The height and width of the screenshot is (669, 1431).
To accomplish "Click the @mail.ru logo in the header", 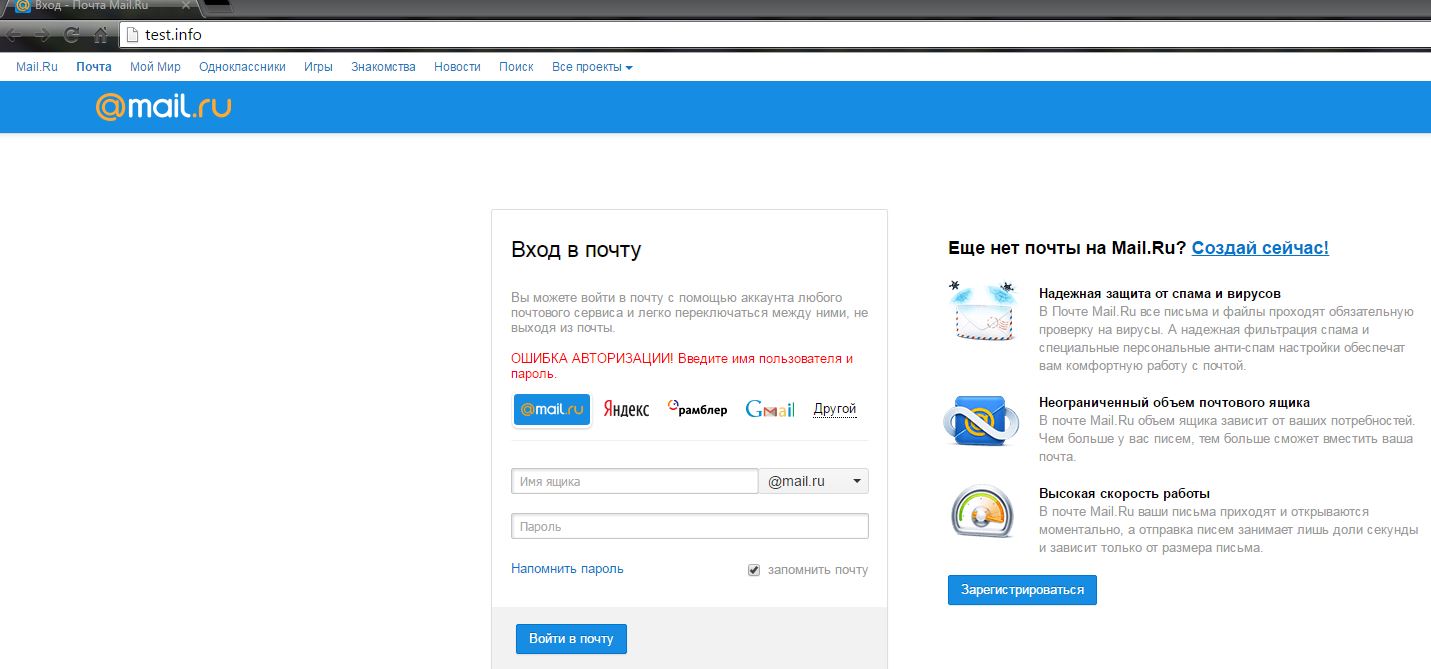I will pos(163,106).
